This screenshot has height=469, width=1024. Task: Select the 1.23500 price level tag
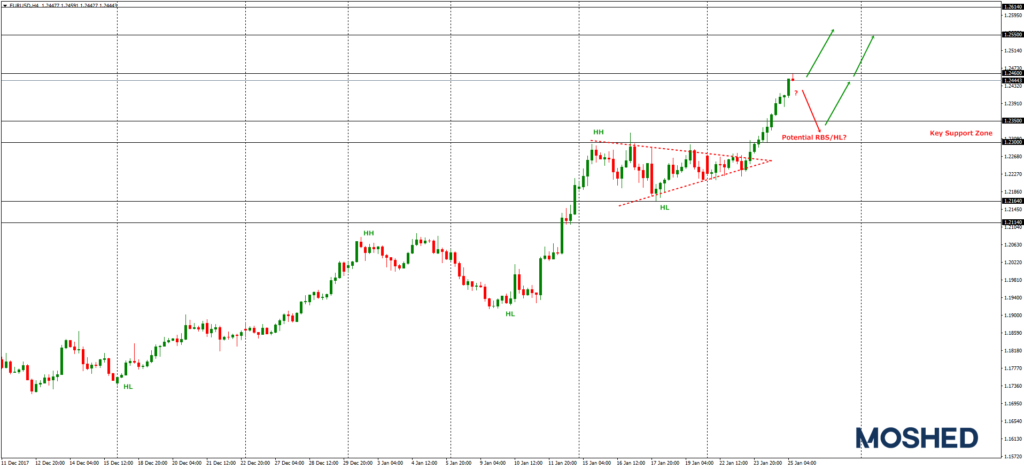pyautogui.click(x=1011, y=121)
